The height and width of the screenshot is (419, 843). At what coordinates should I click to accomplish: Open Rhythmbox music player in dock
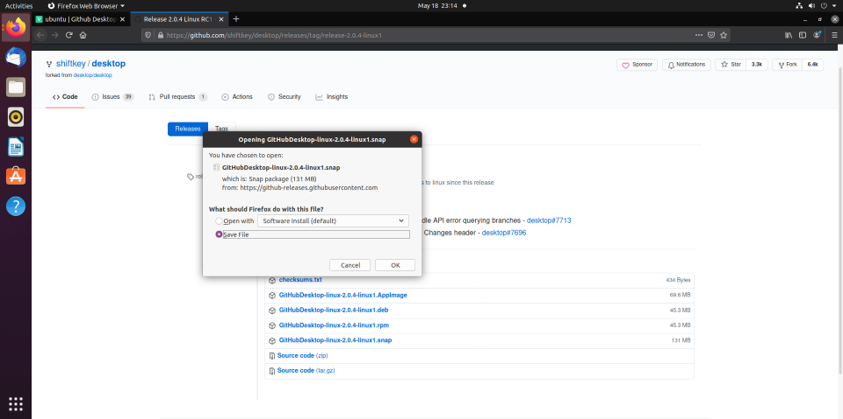(x=15, y=117)
